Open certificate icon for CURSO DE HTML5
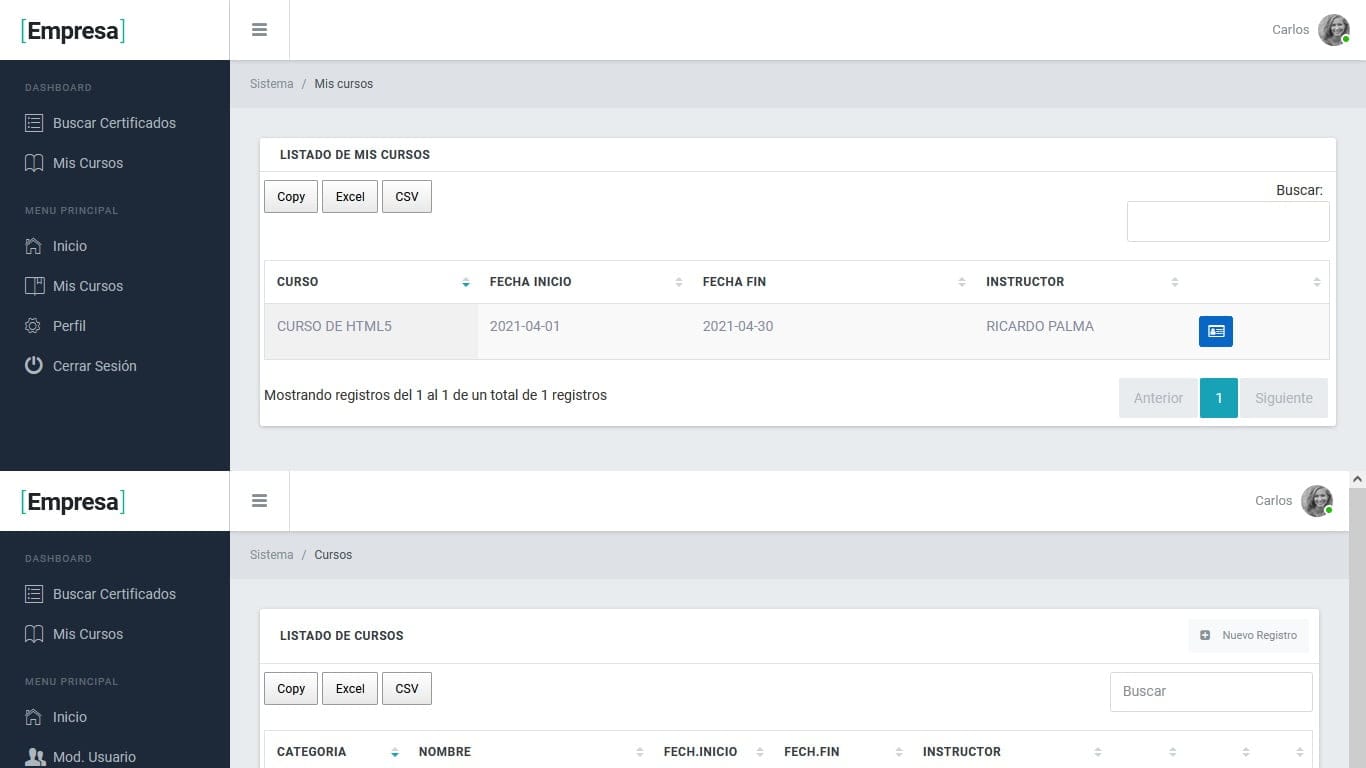Viewport: 1366px width, 768px height. tap(1215, 331)
